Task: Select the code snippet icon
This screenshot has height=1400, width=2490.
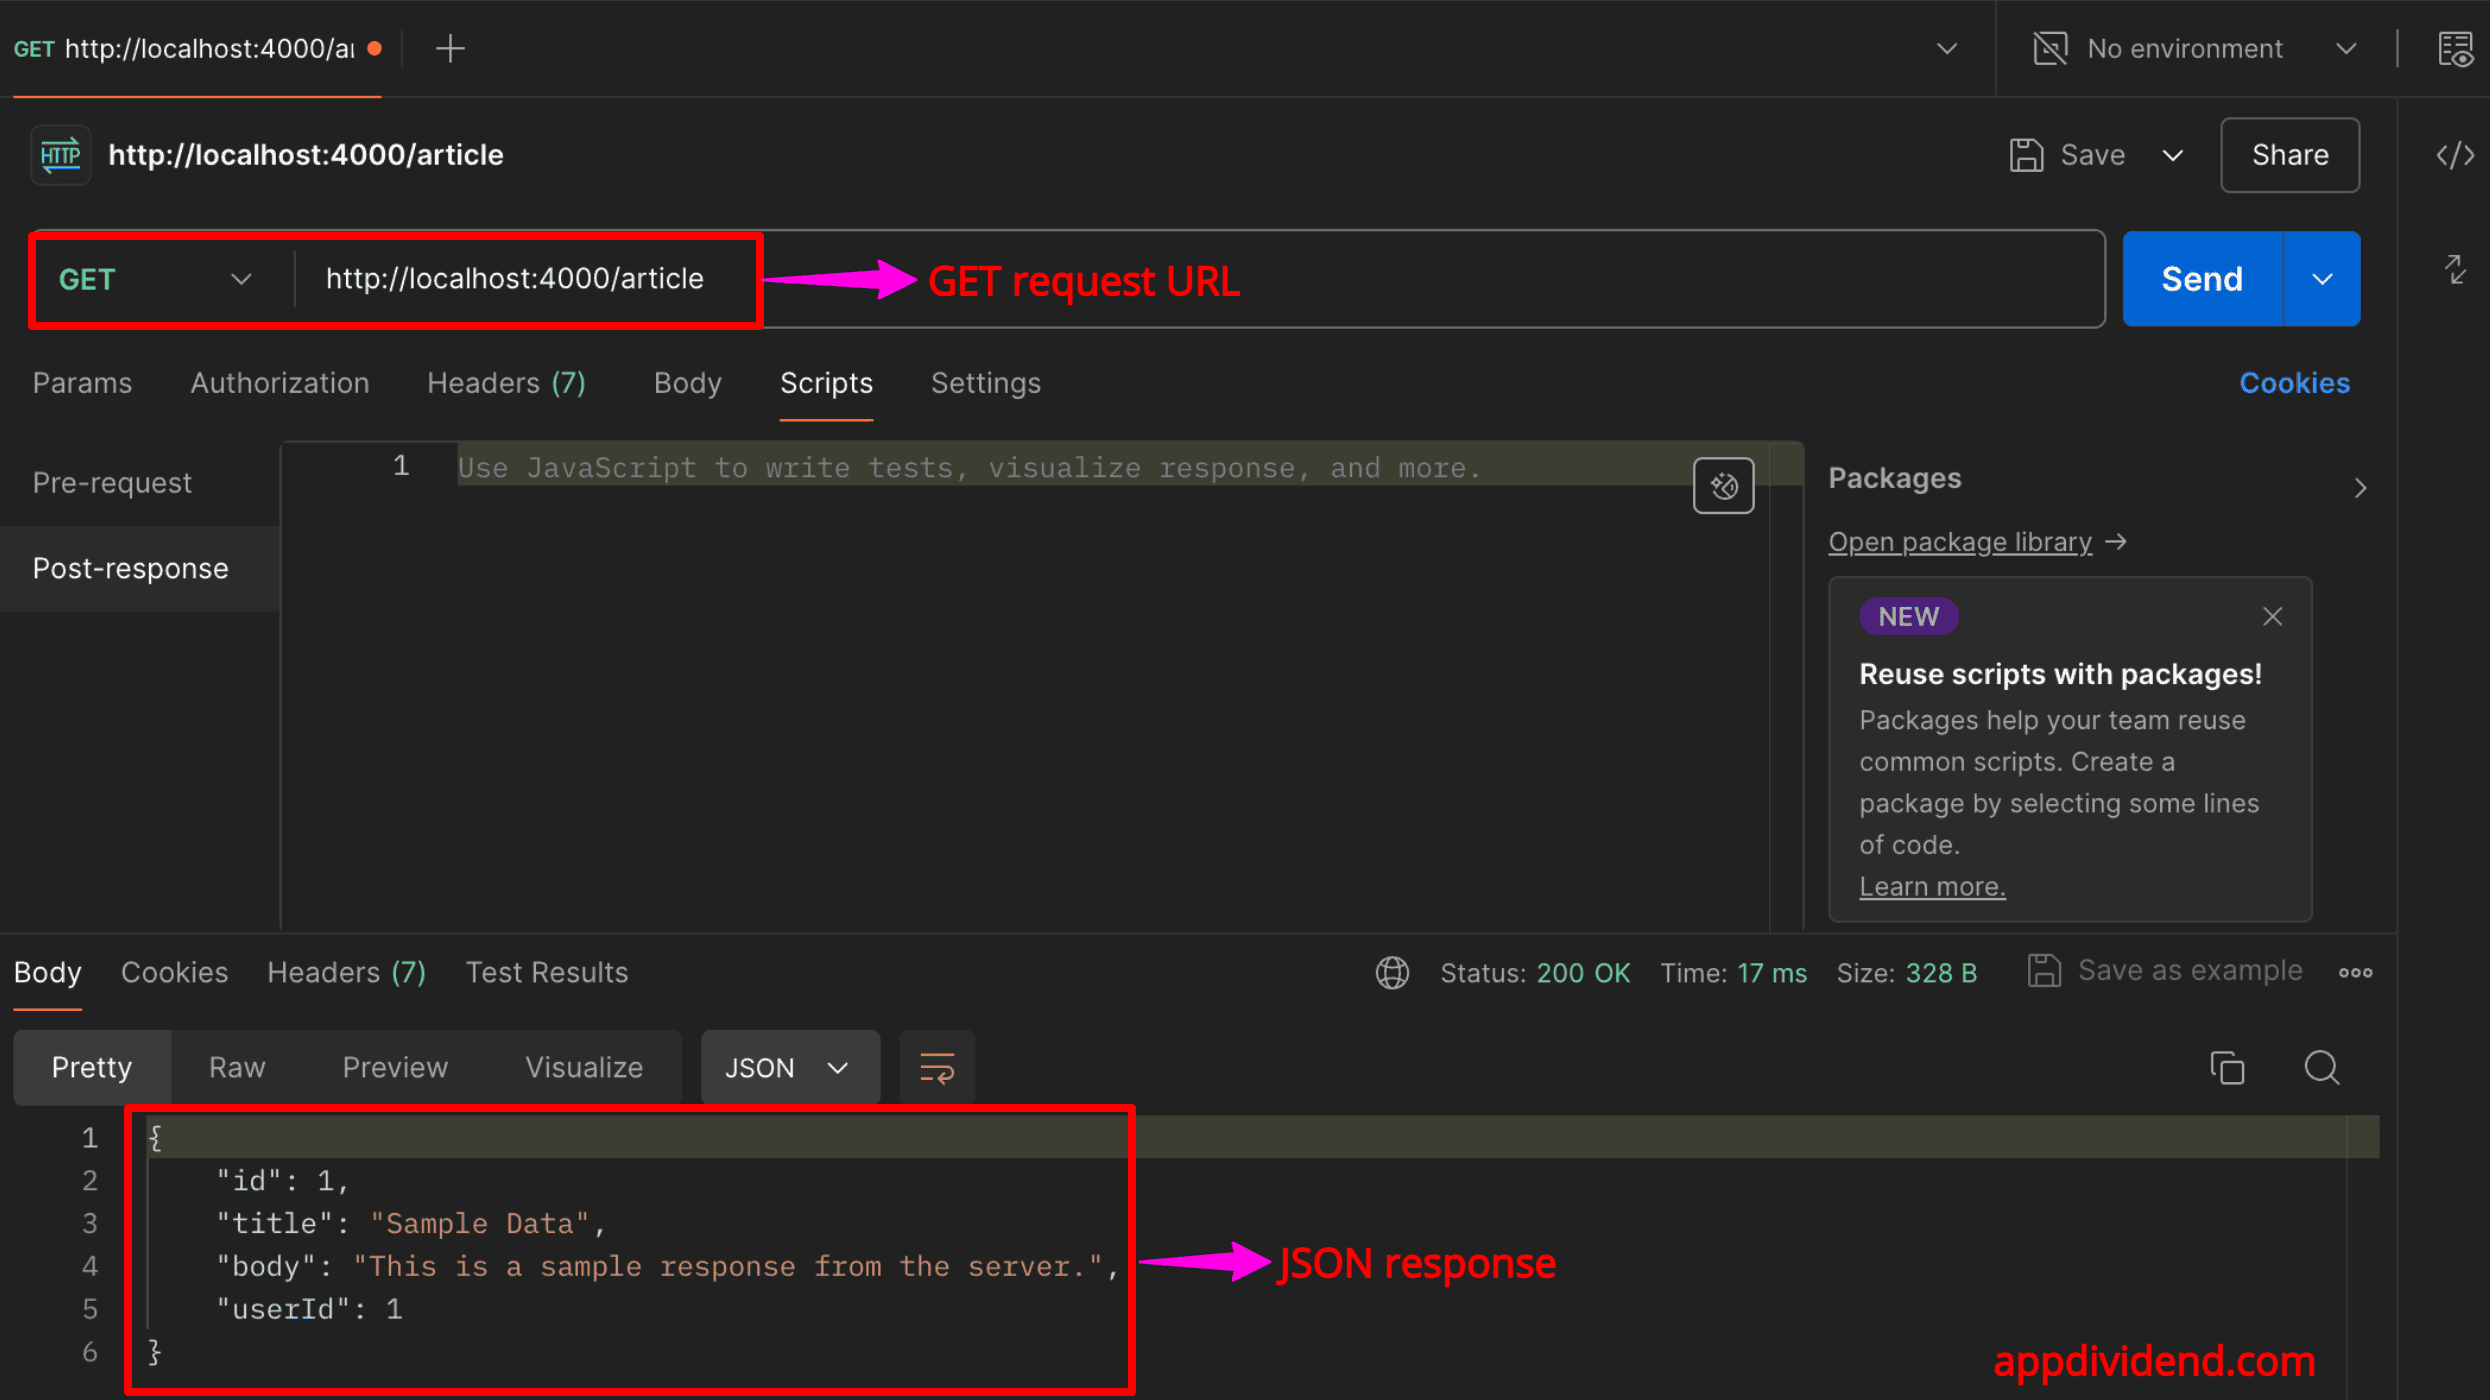Action: pos(2458,154)
